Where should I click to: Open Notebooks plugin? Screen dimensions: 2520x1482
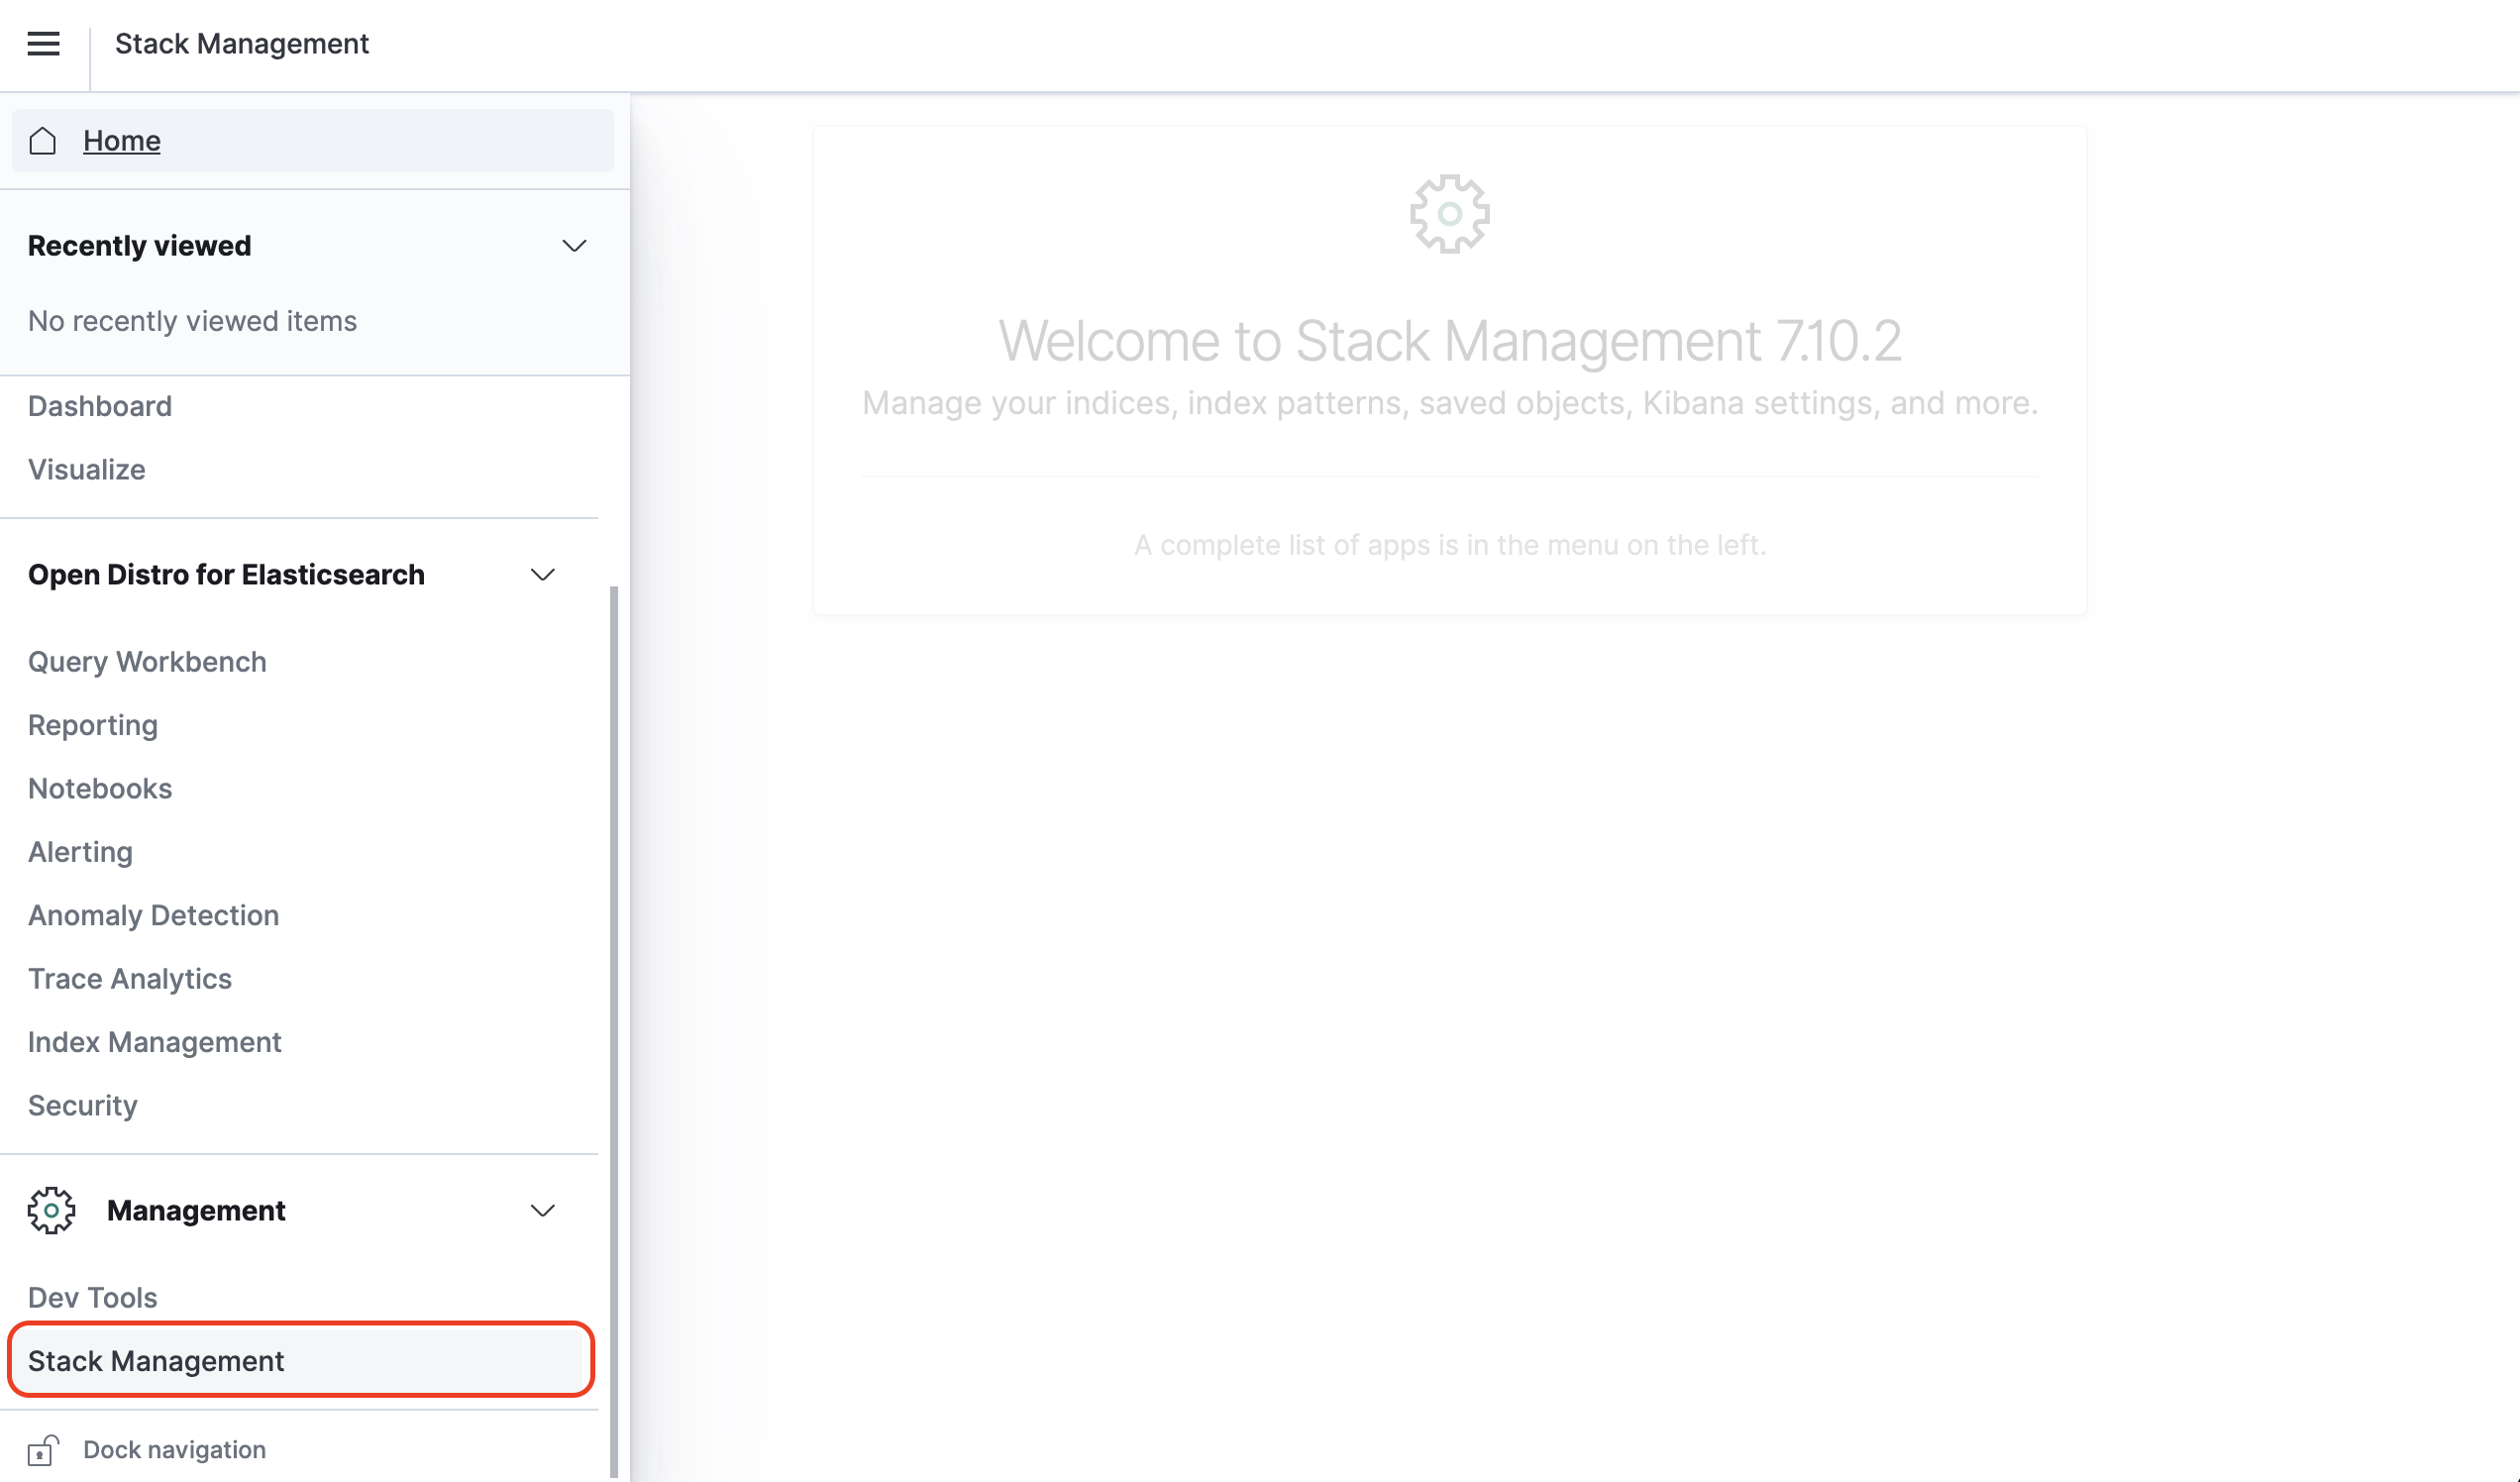coord(100,788)
